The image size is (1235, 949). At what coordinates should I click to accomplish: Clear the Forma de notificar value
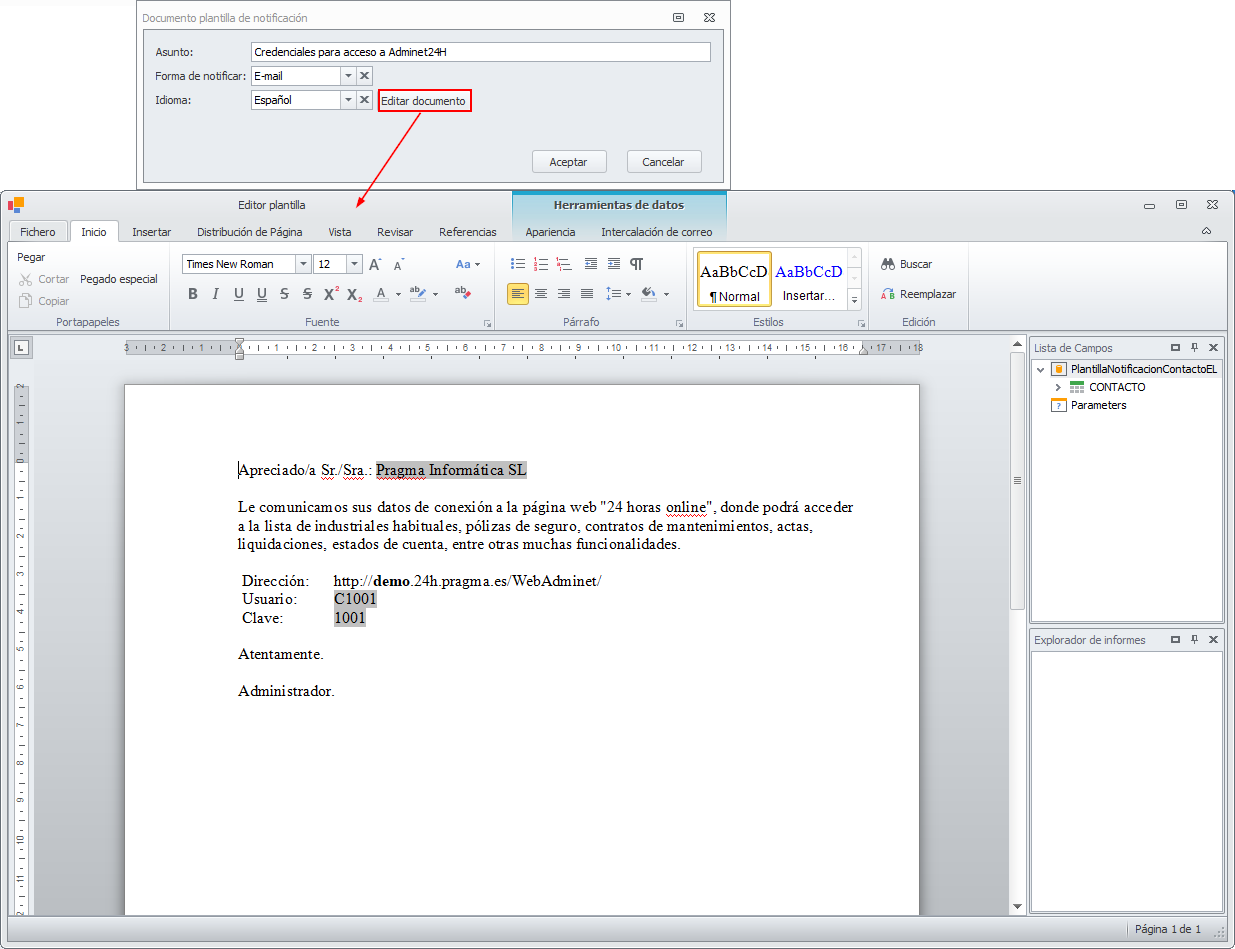(365, 76)
